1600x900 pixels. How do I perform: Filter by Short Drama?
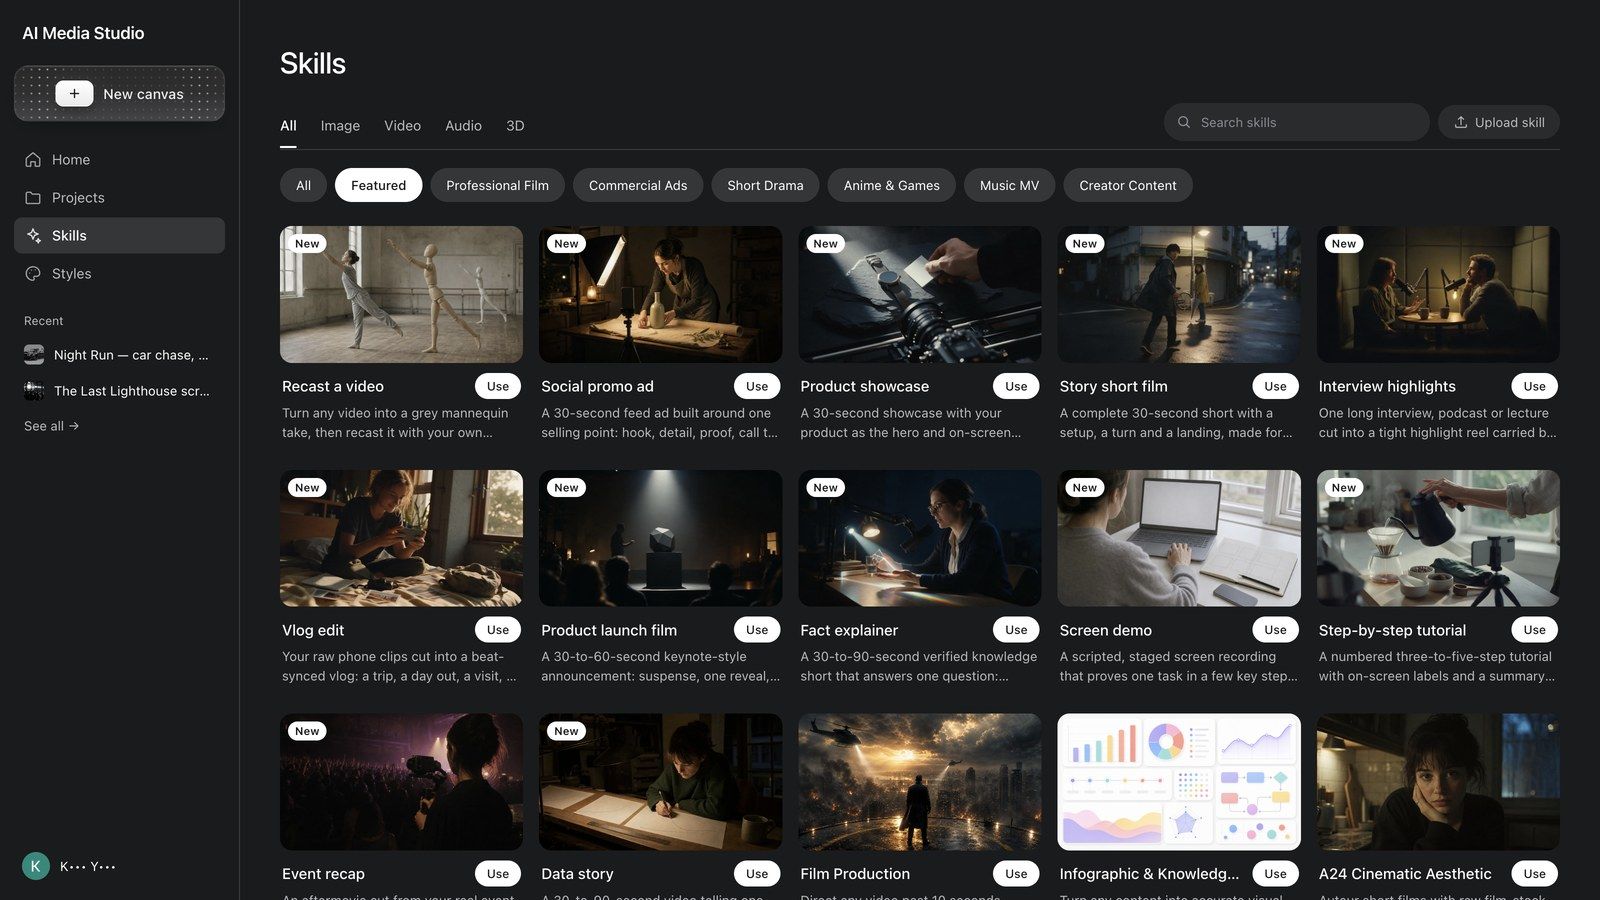(765, 185)
